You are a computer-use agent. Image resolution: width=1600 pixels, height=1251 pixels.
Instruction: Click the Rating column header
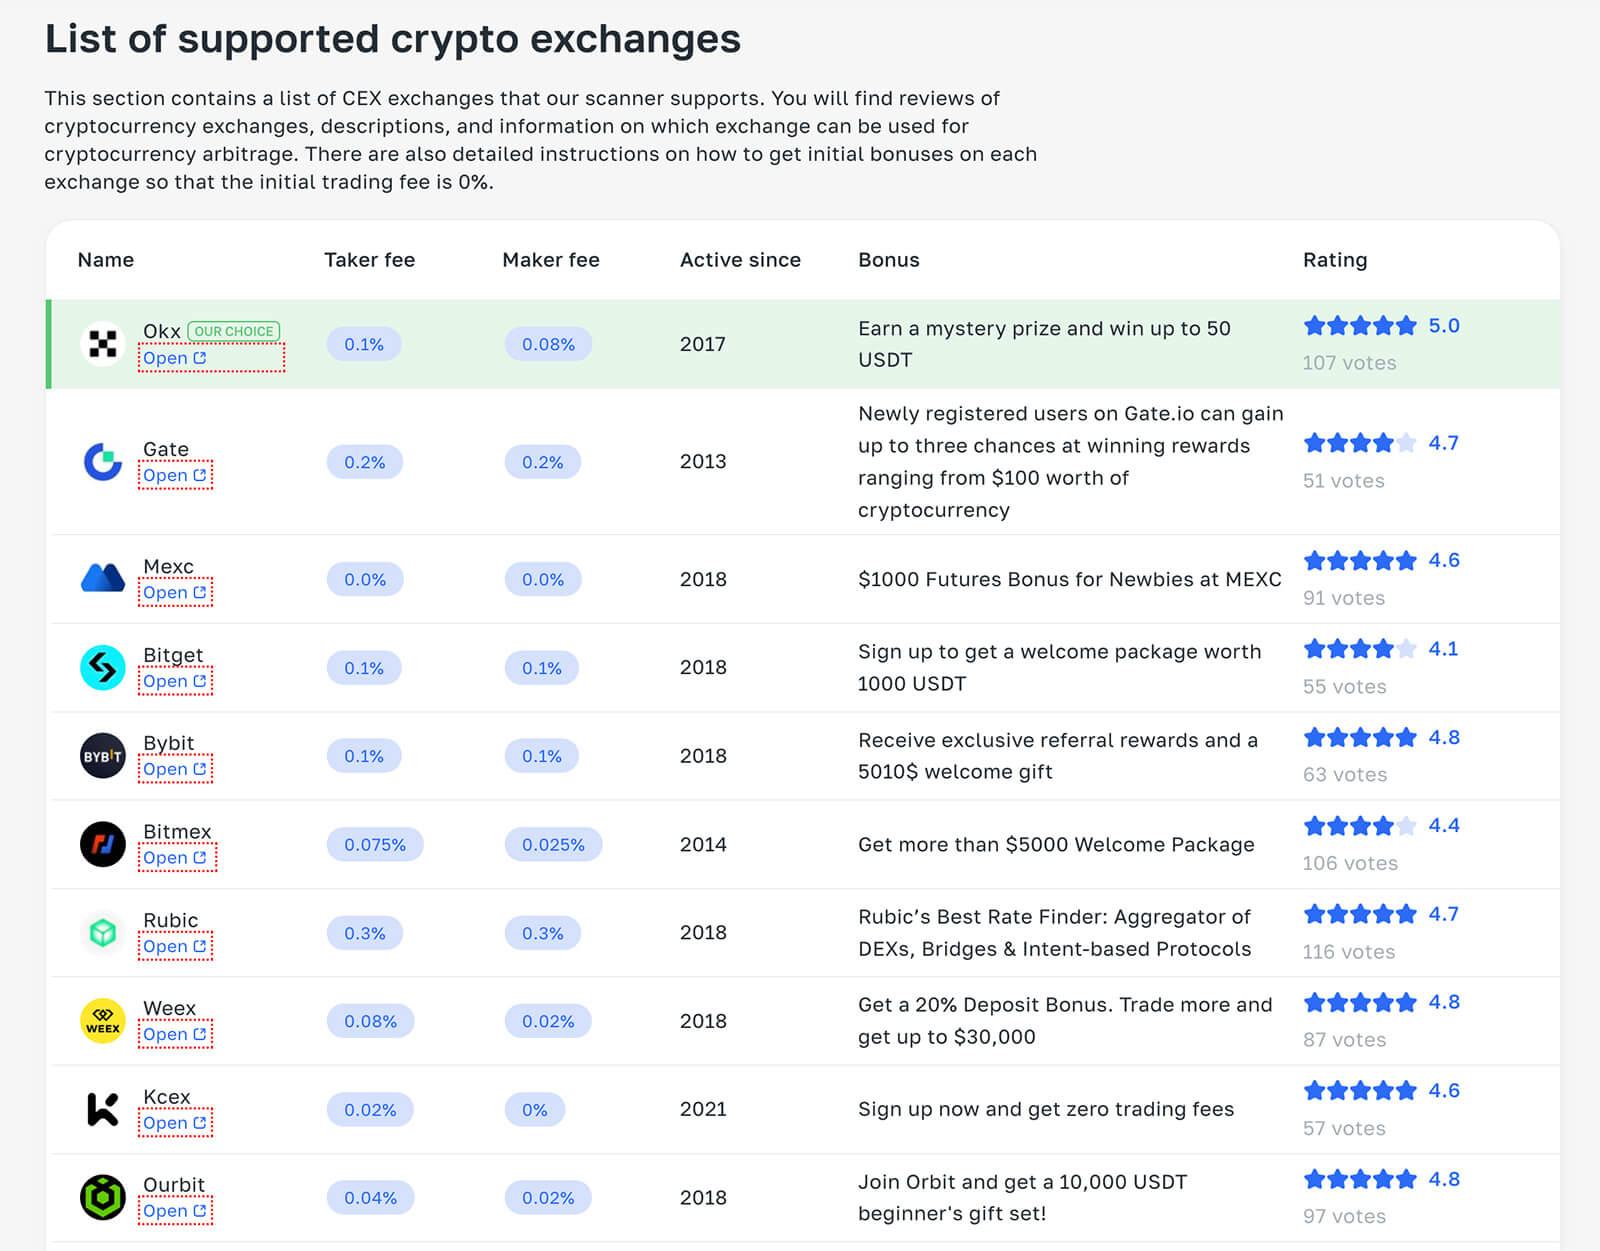(1334, 260)
